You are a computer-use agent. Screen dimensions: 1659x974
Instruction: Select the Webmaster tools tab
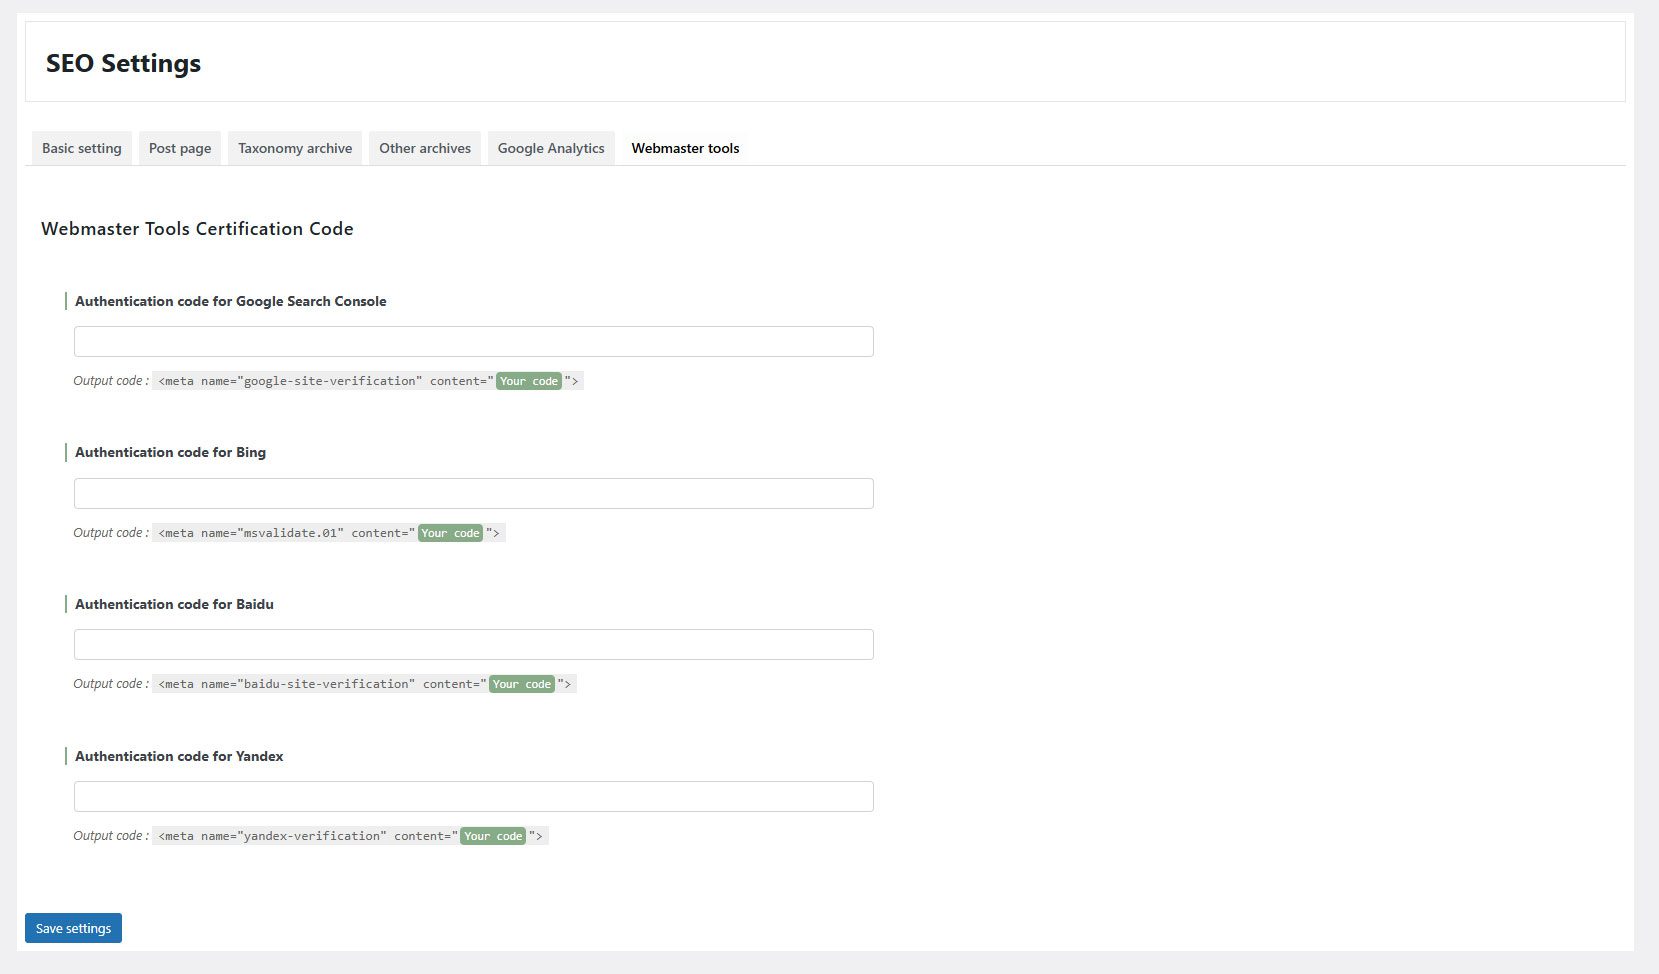coord(685,148)
